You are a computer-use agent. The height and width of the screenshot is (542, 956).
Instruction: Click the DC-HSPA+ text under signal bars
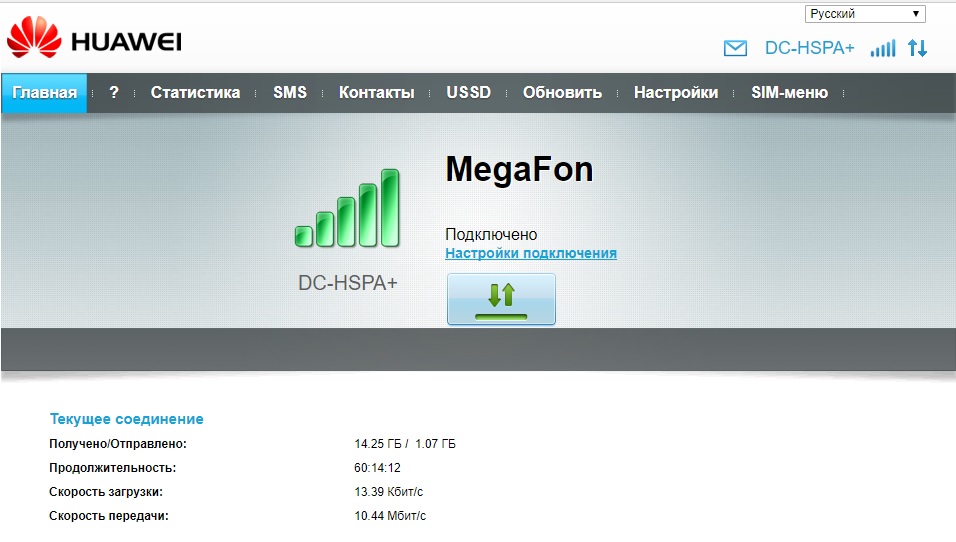pos(348,283)
